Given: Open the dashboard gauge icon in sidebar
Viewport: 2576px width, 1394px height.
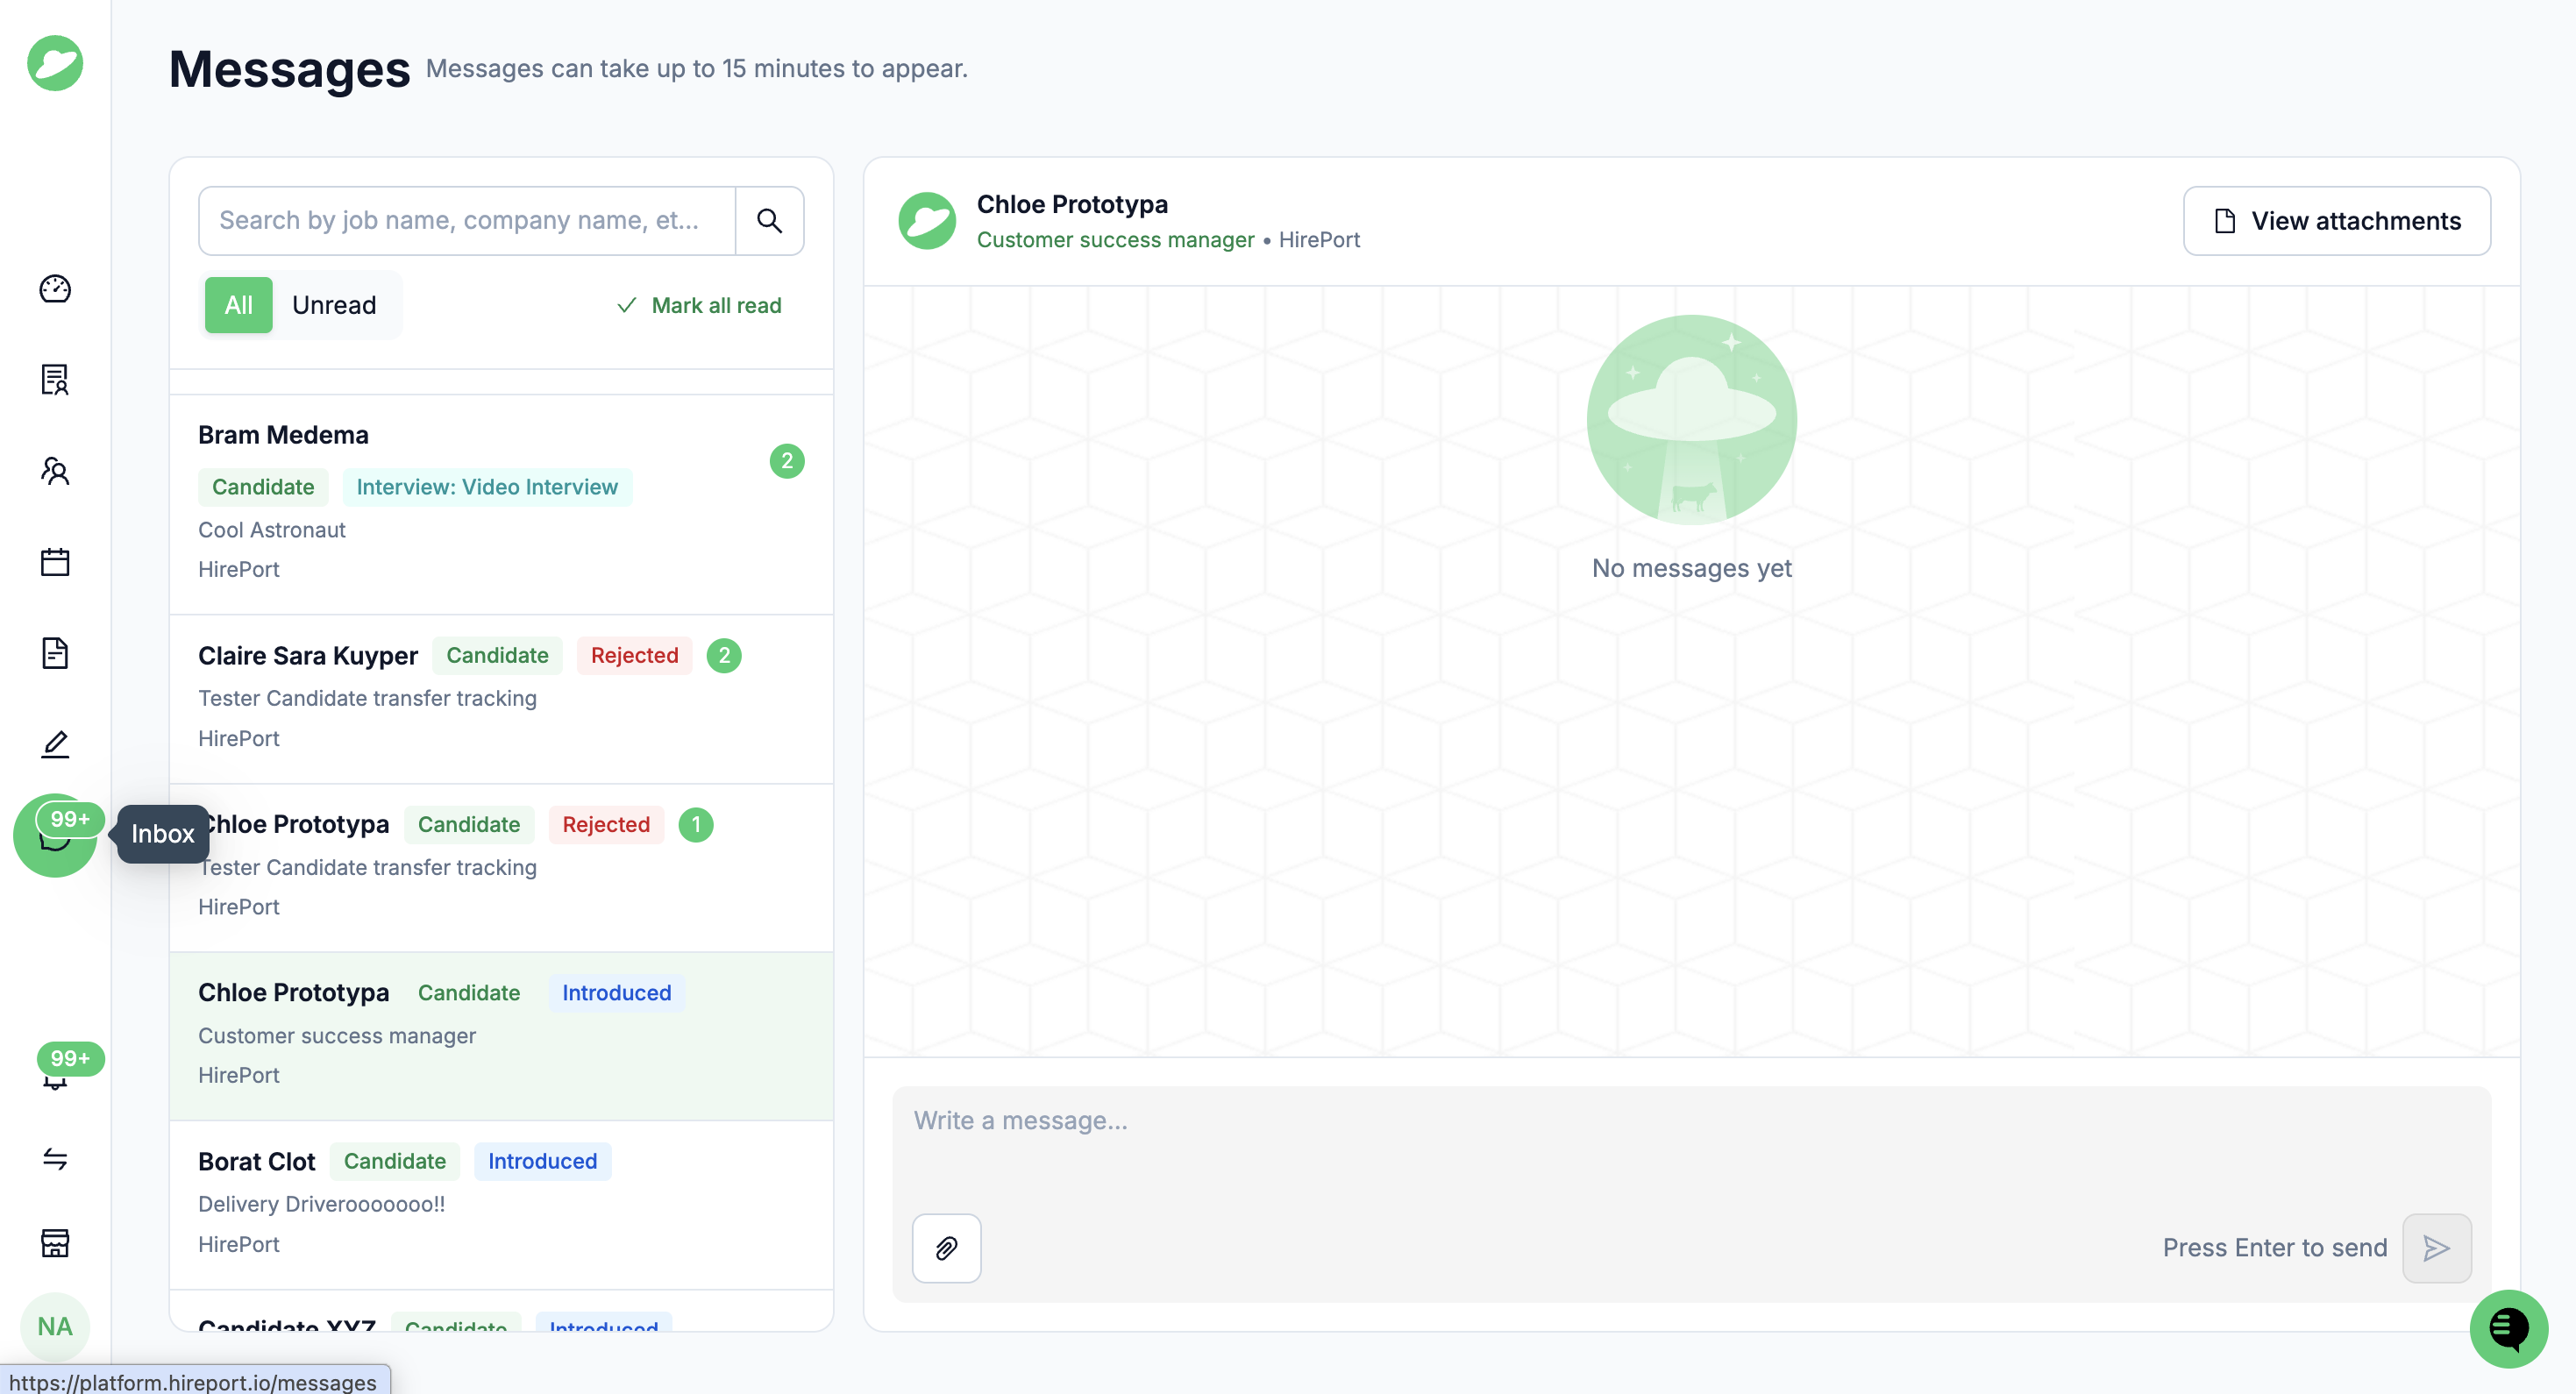Looking at the screenshot, I should [x=55, y=289].
